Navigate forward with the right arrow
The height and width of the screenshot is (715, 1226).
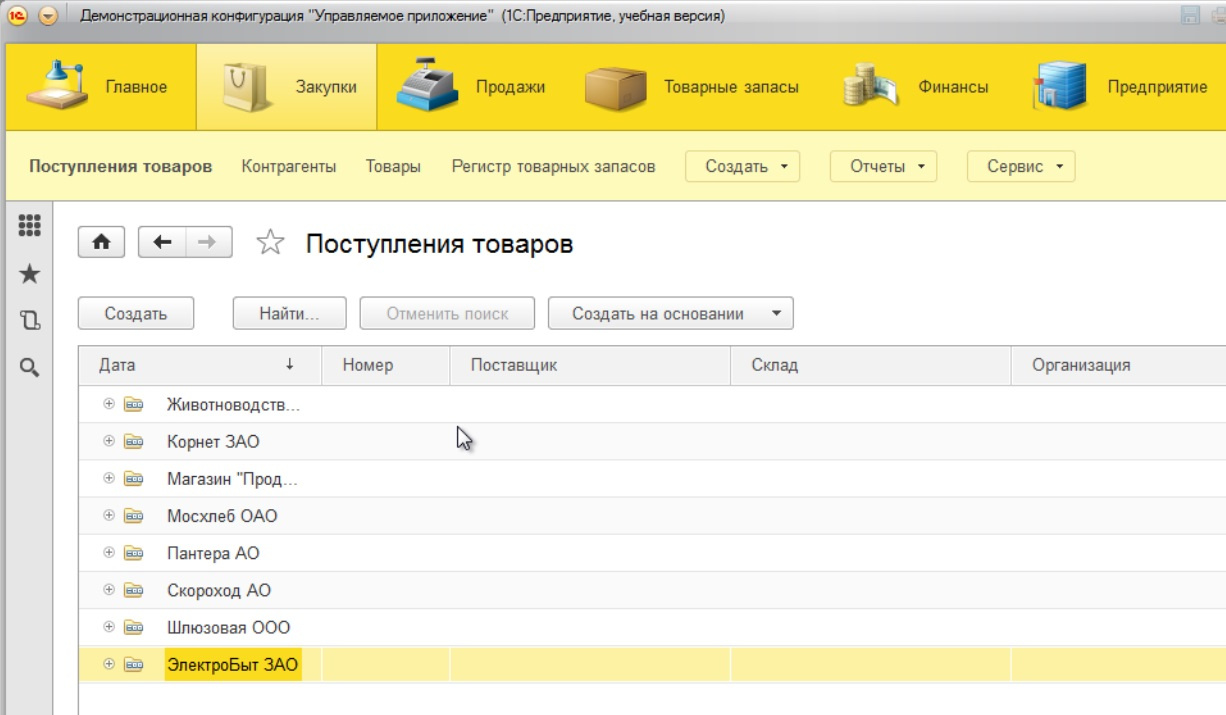[208, 242]
